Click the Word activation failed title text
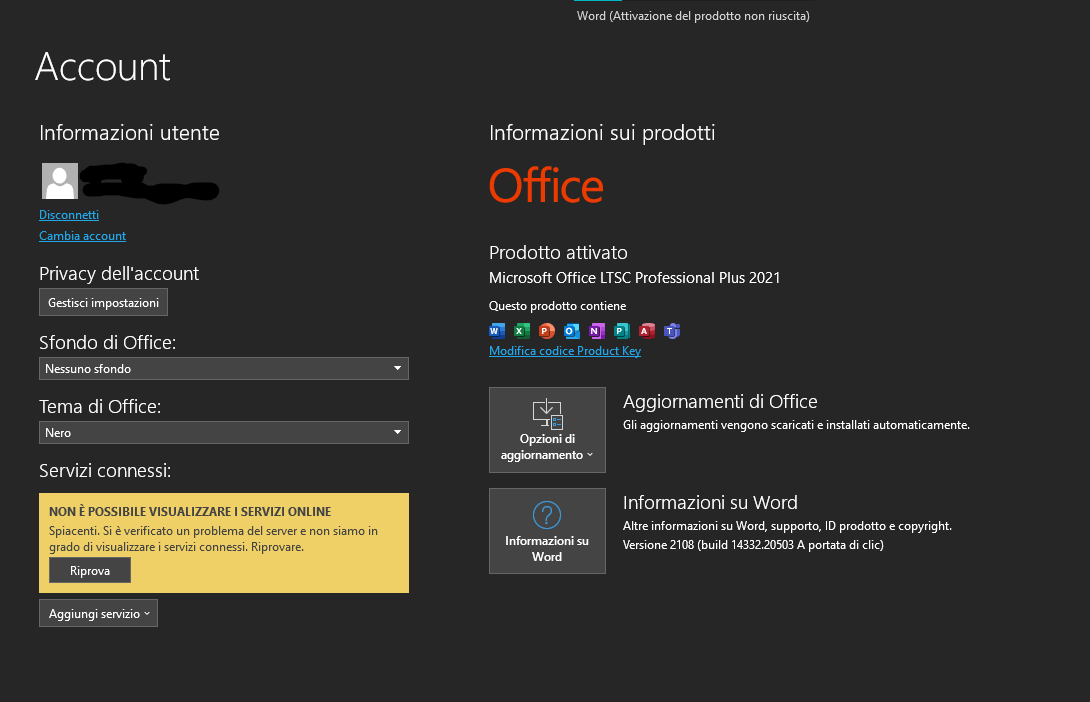1090x702 pixels. tap(693, 16)
